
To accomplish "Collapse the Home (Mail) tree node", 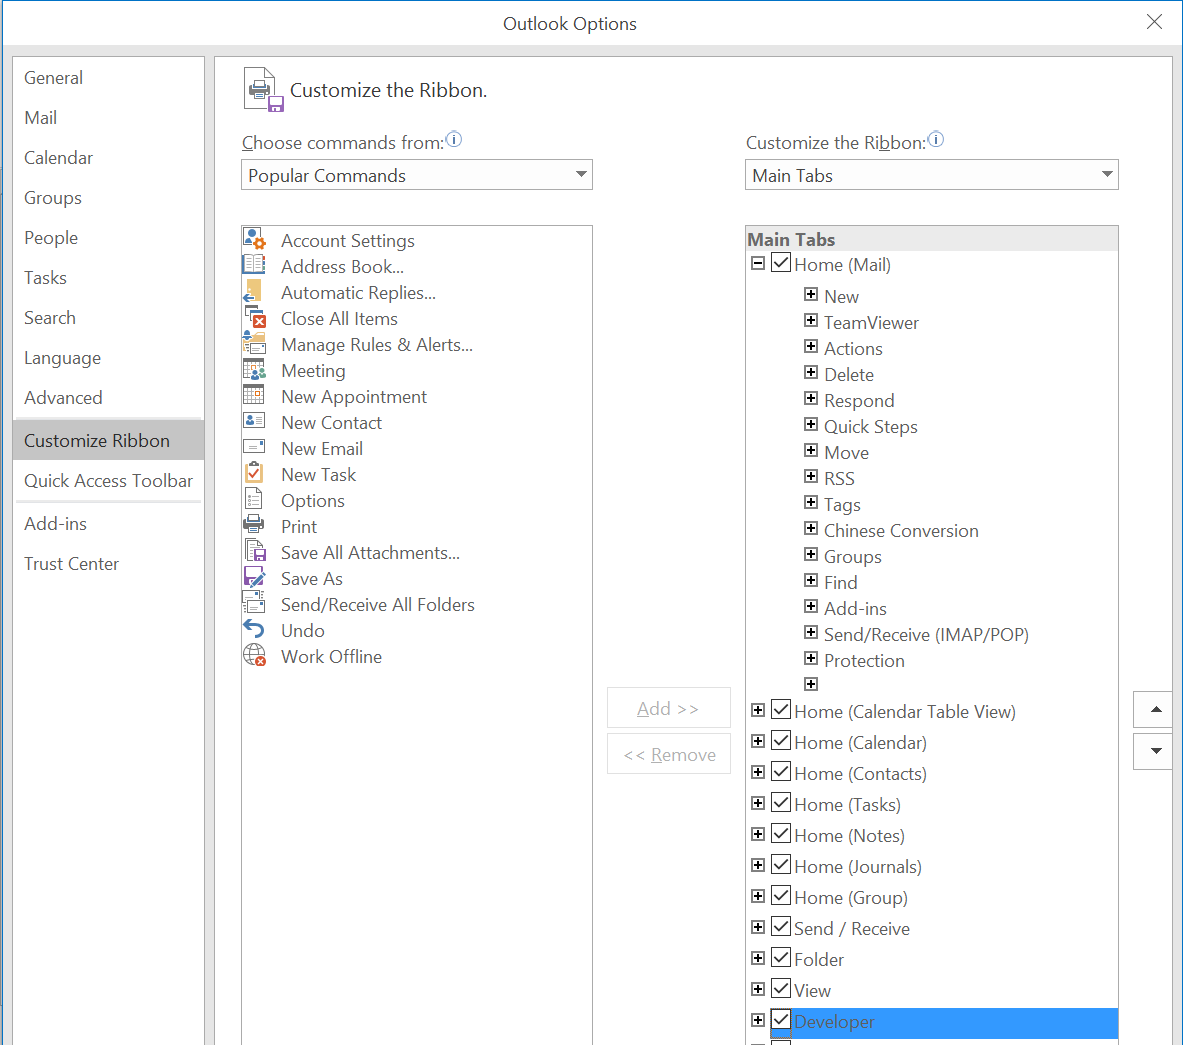I will [758, 264].
